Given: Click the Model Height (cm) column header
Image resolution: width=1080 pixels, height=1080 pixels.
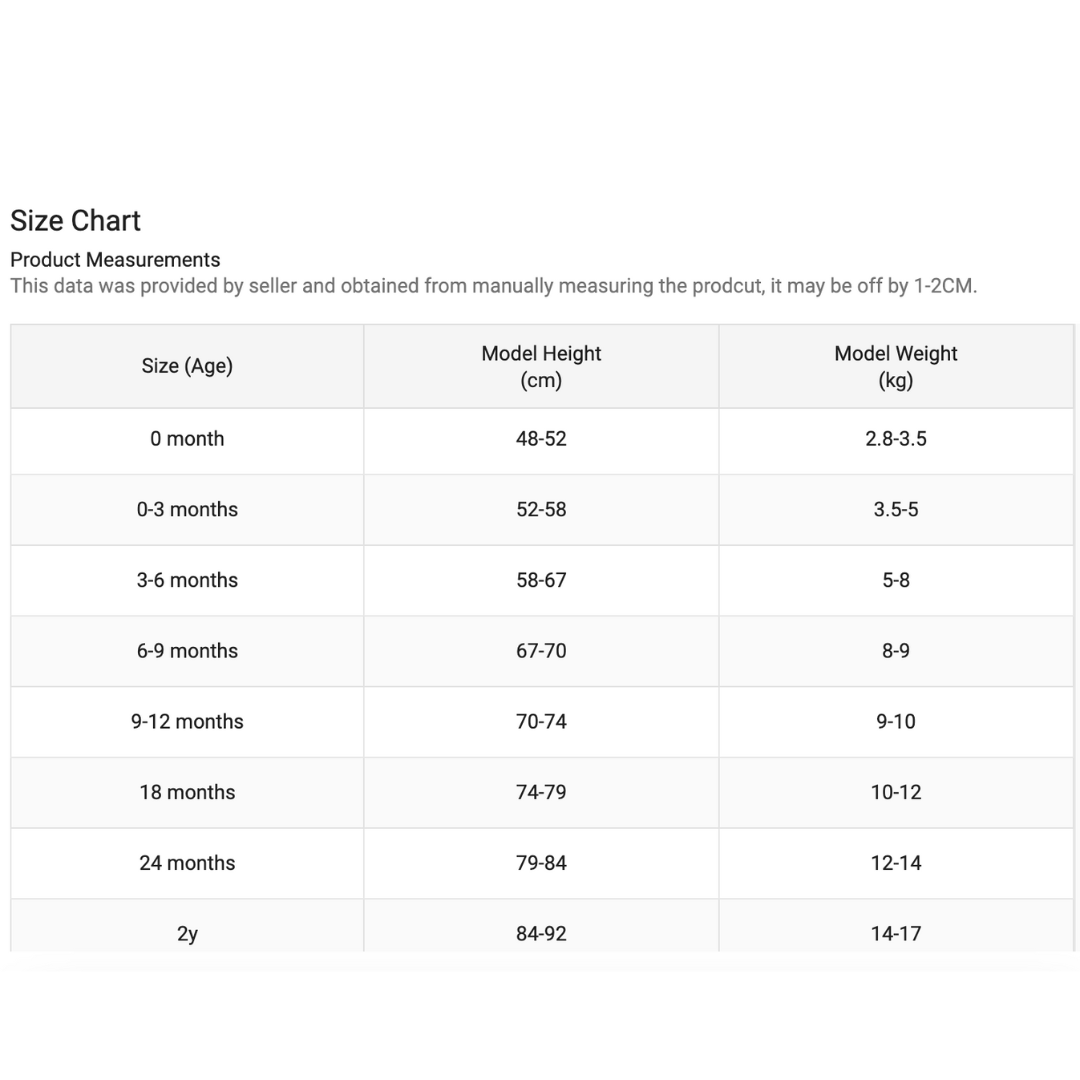Looking at the screenshot, I should (x=541, y=366).
